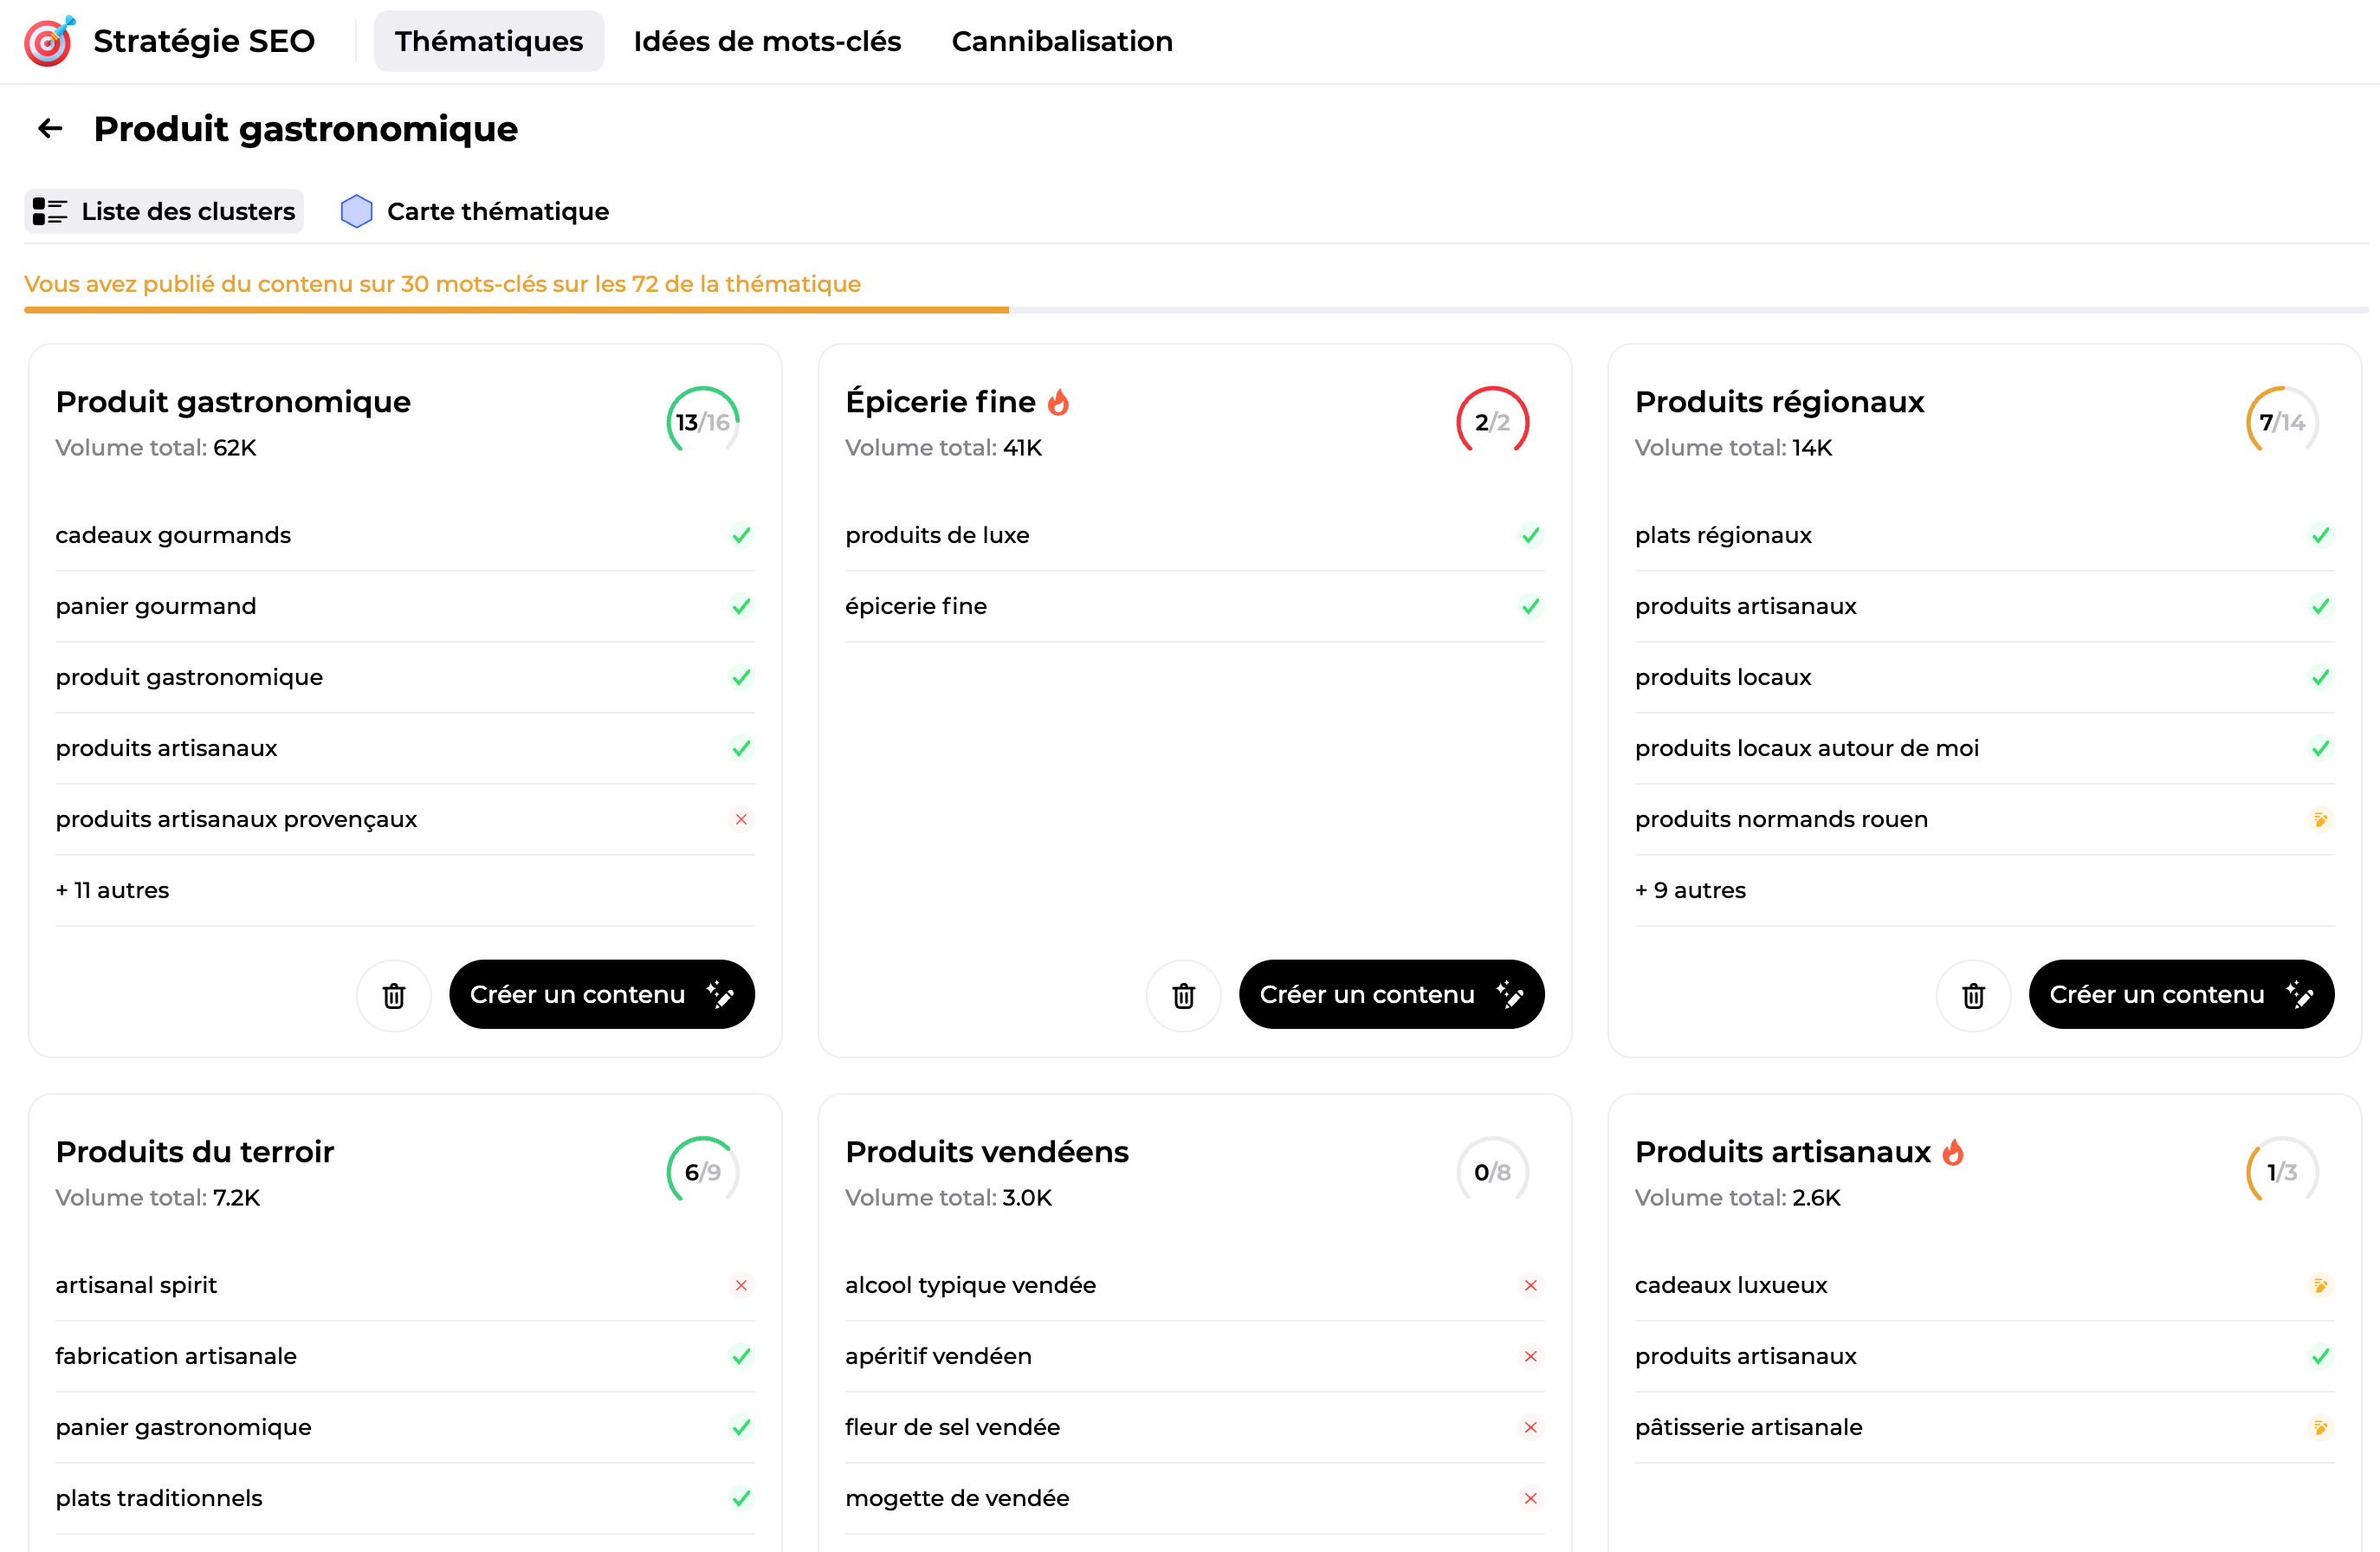Create content for Épicerie fine cluster

pos(1391,995)
